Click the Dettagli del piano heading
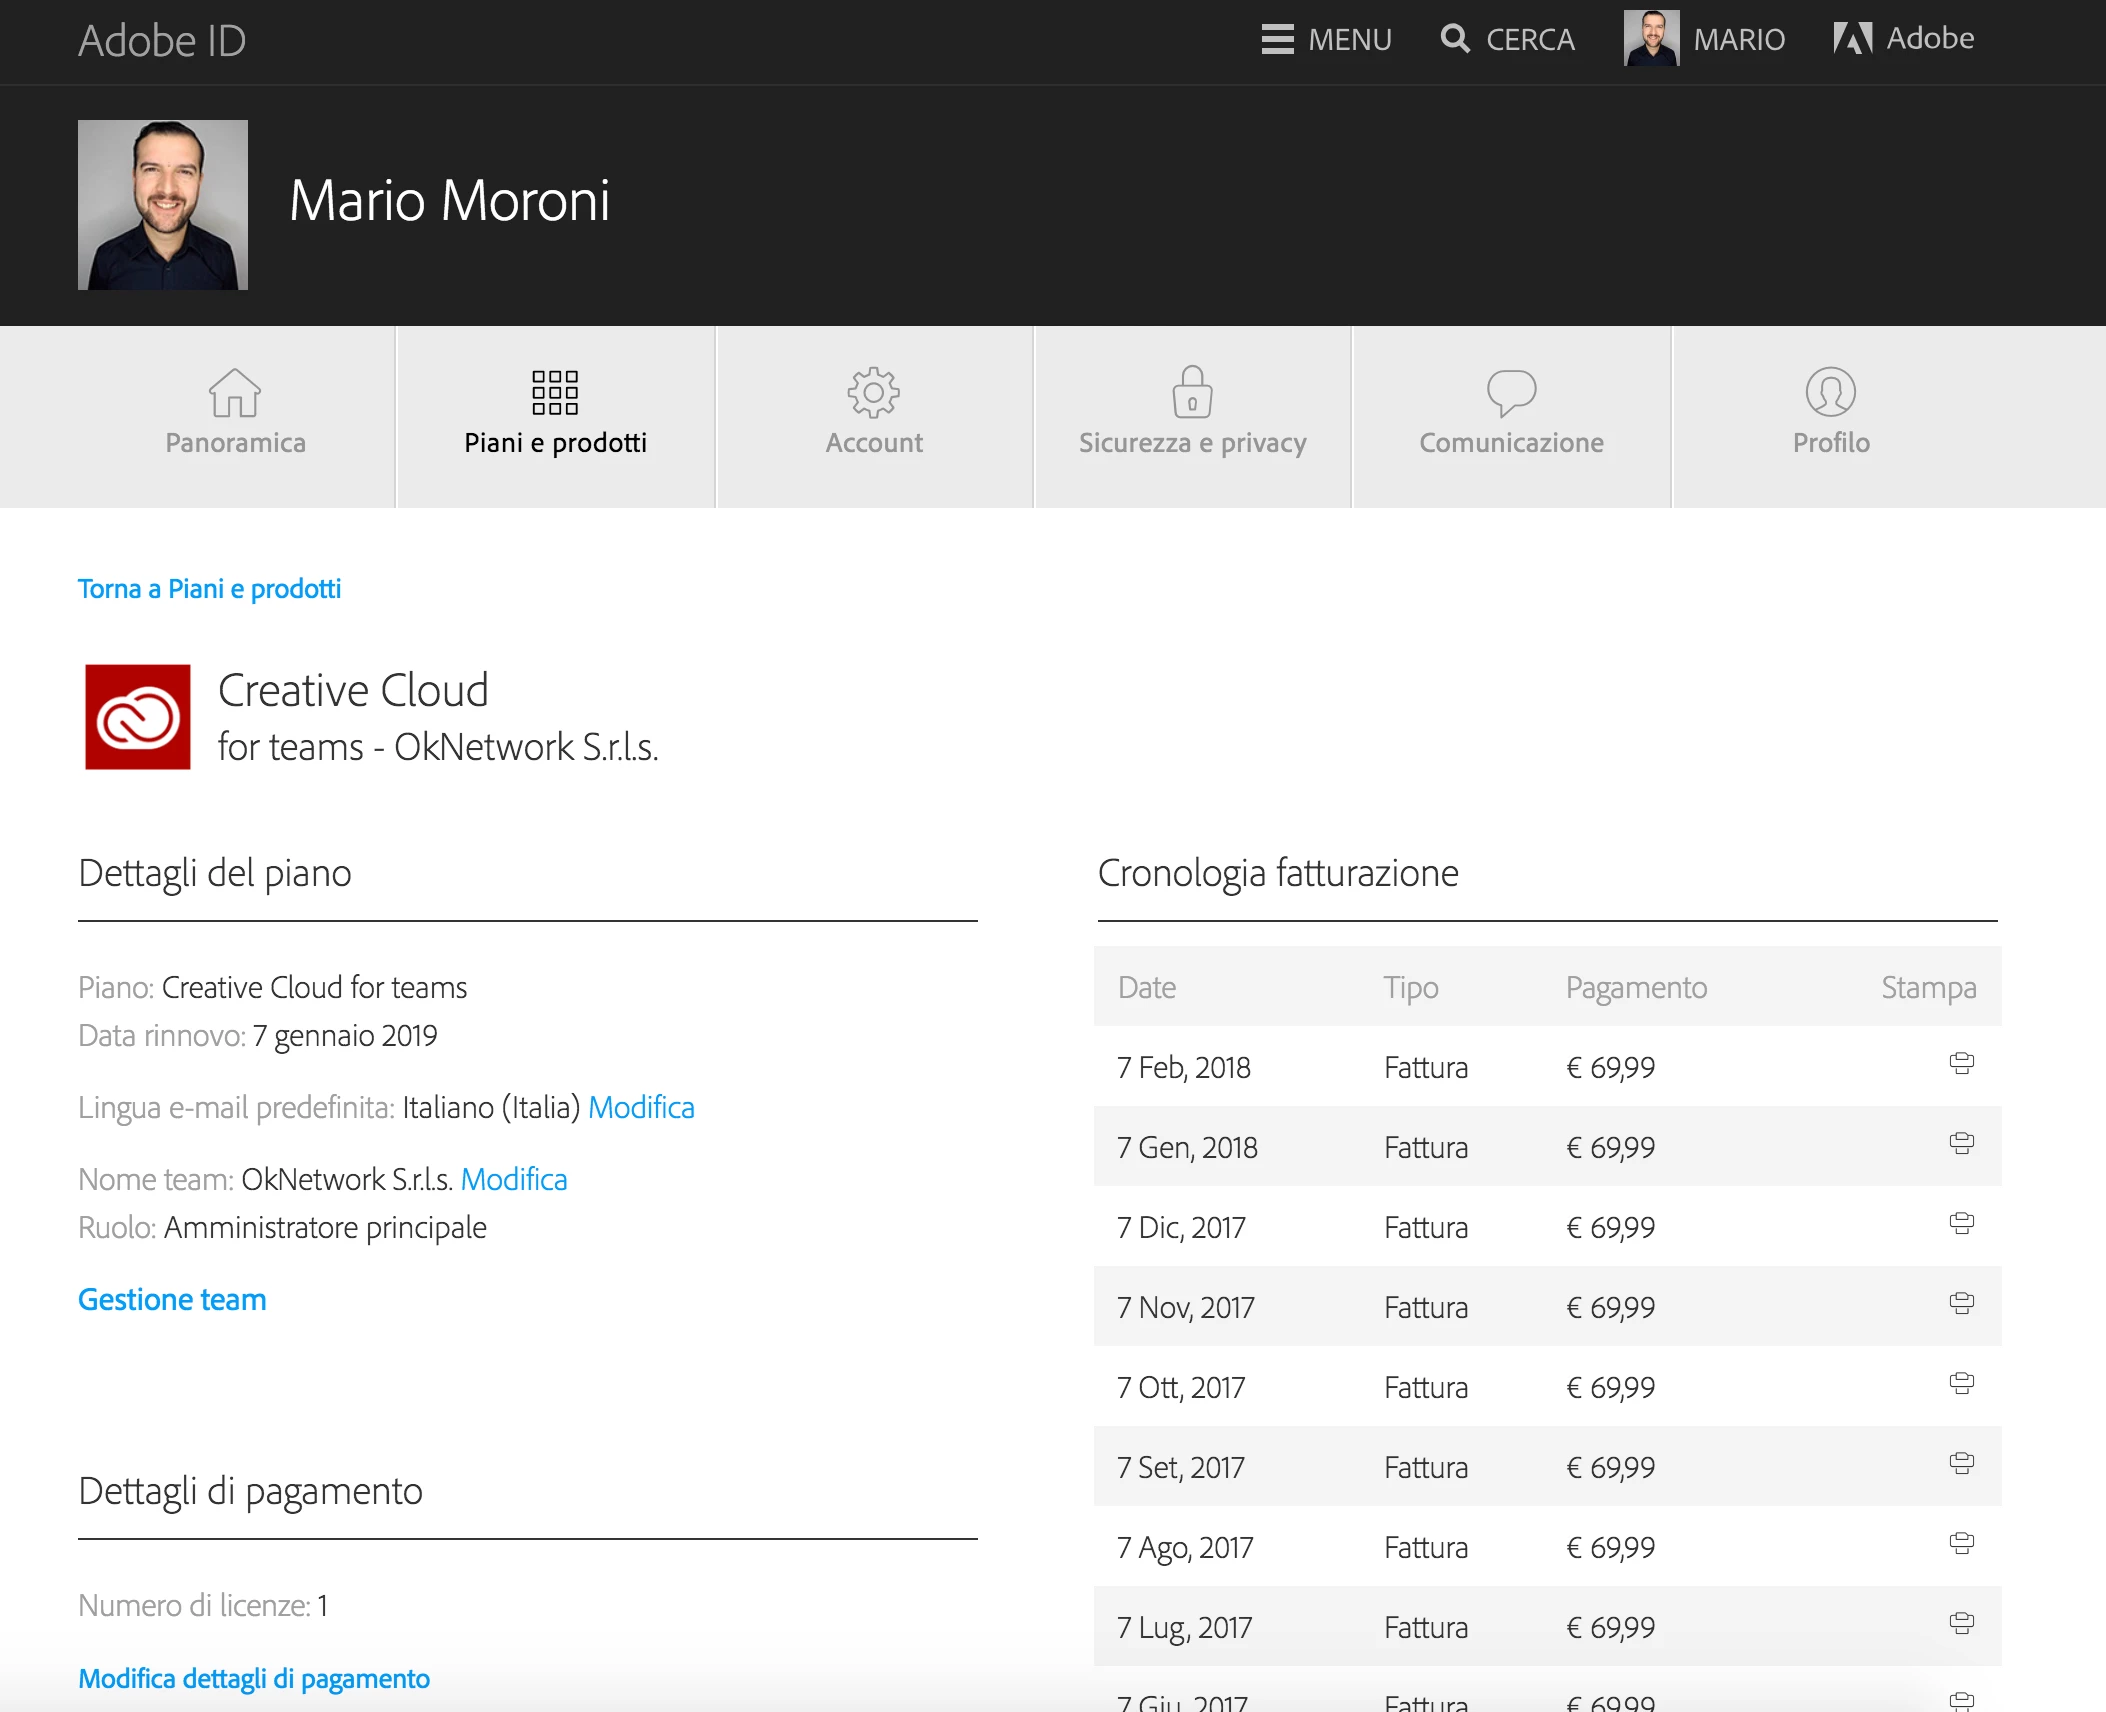The height and width of the screenshot is (1712, 2106). click(215, 874)
